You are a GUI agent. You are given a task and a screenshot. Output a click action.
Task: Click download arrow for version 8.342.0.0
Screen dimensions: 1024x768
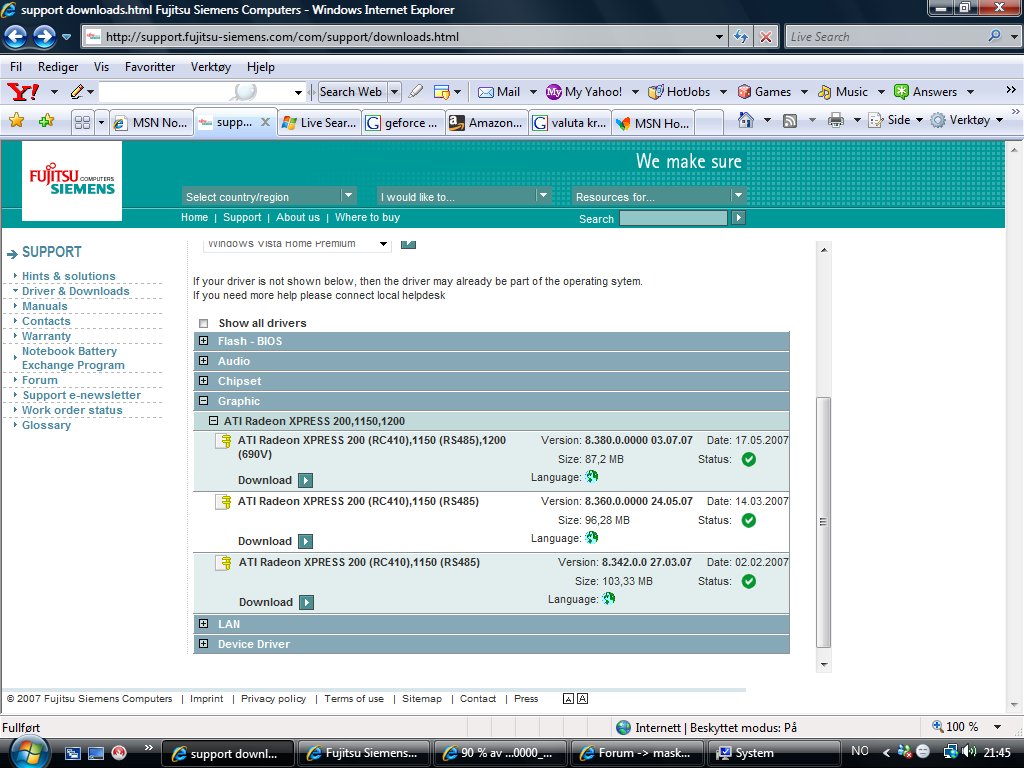point(306,602)
